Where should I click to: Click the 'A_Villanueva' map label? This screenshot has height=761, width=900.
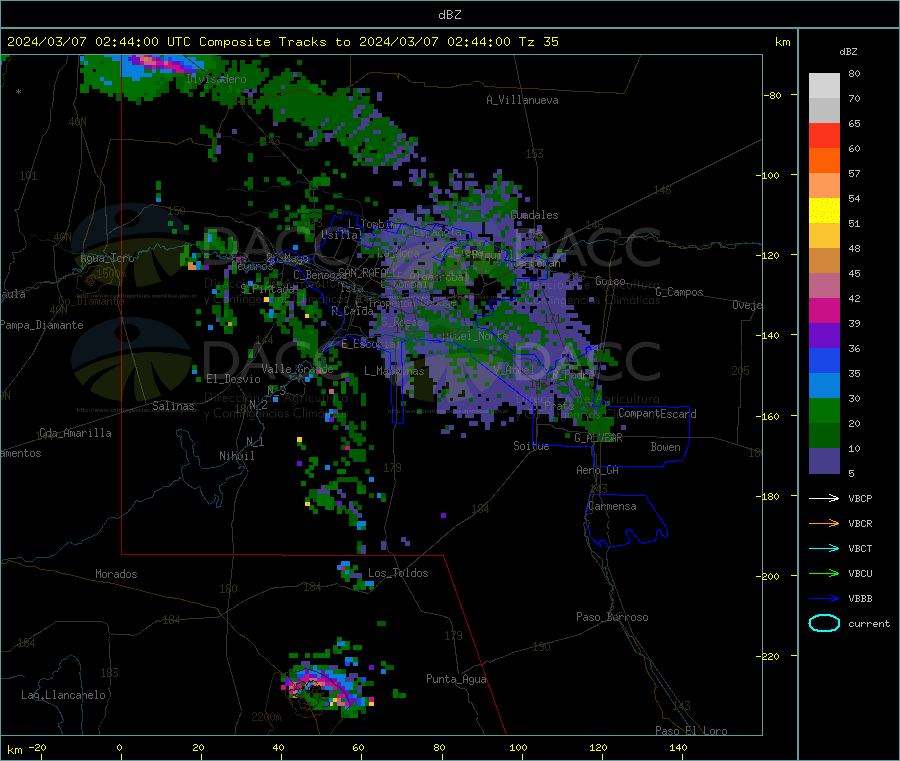point(522,100)
